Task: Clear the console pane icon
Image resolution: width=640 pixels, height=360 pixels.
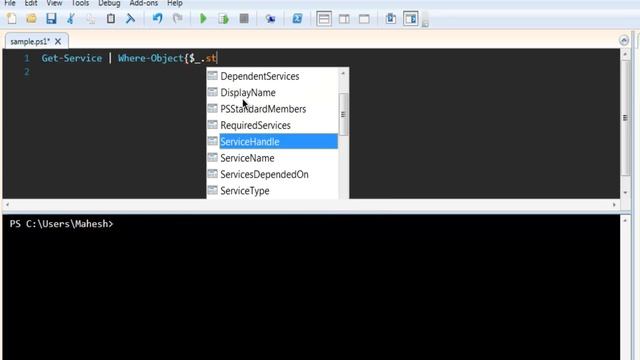Action: (130, 19)
